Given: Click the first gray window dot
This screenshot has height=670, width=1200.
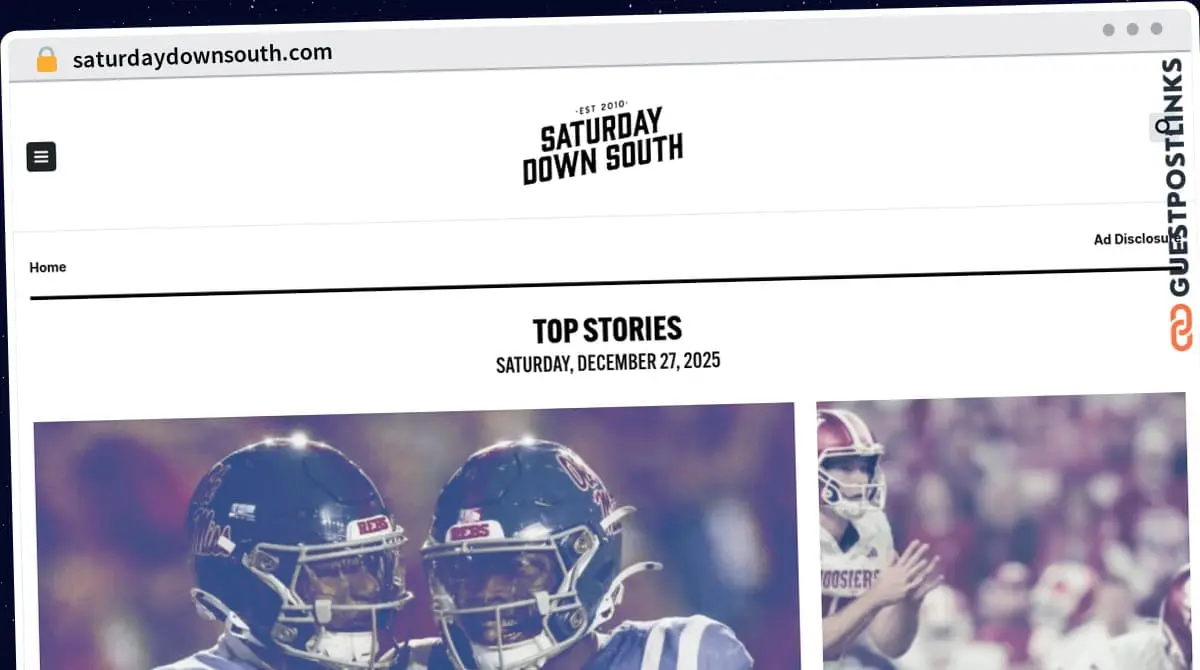Looking at the screenshot, I should [1109, 29].
